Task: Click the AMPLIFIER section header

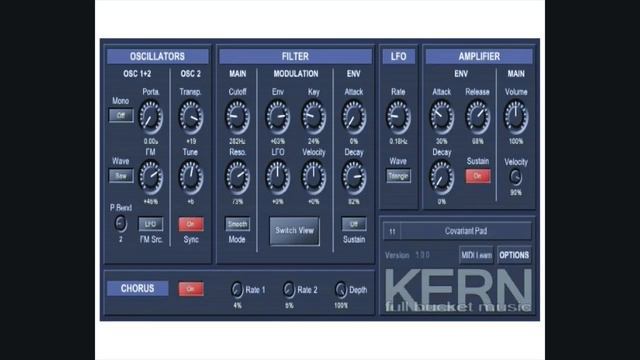Action: [479, 56]
